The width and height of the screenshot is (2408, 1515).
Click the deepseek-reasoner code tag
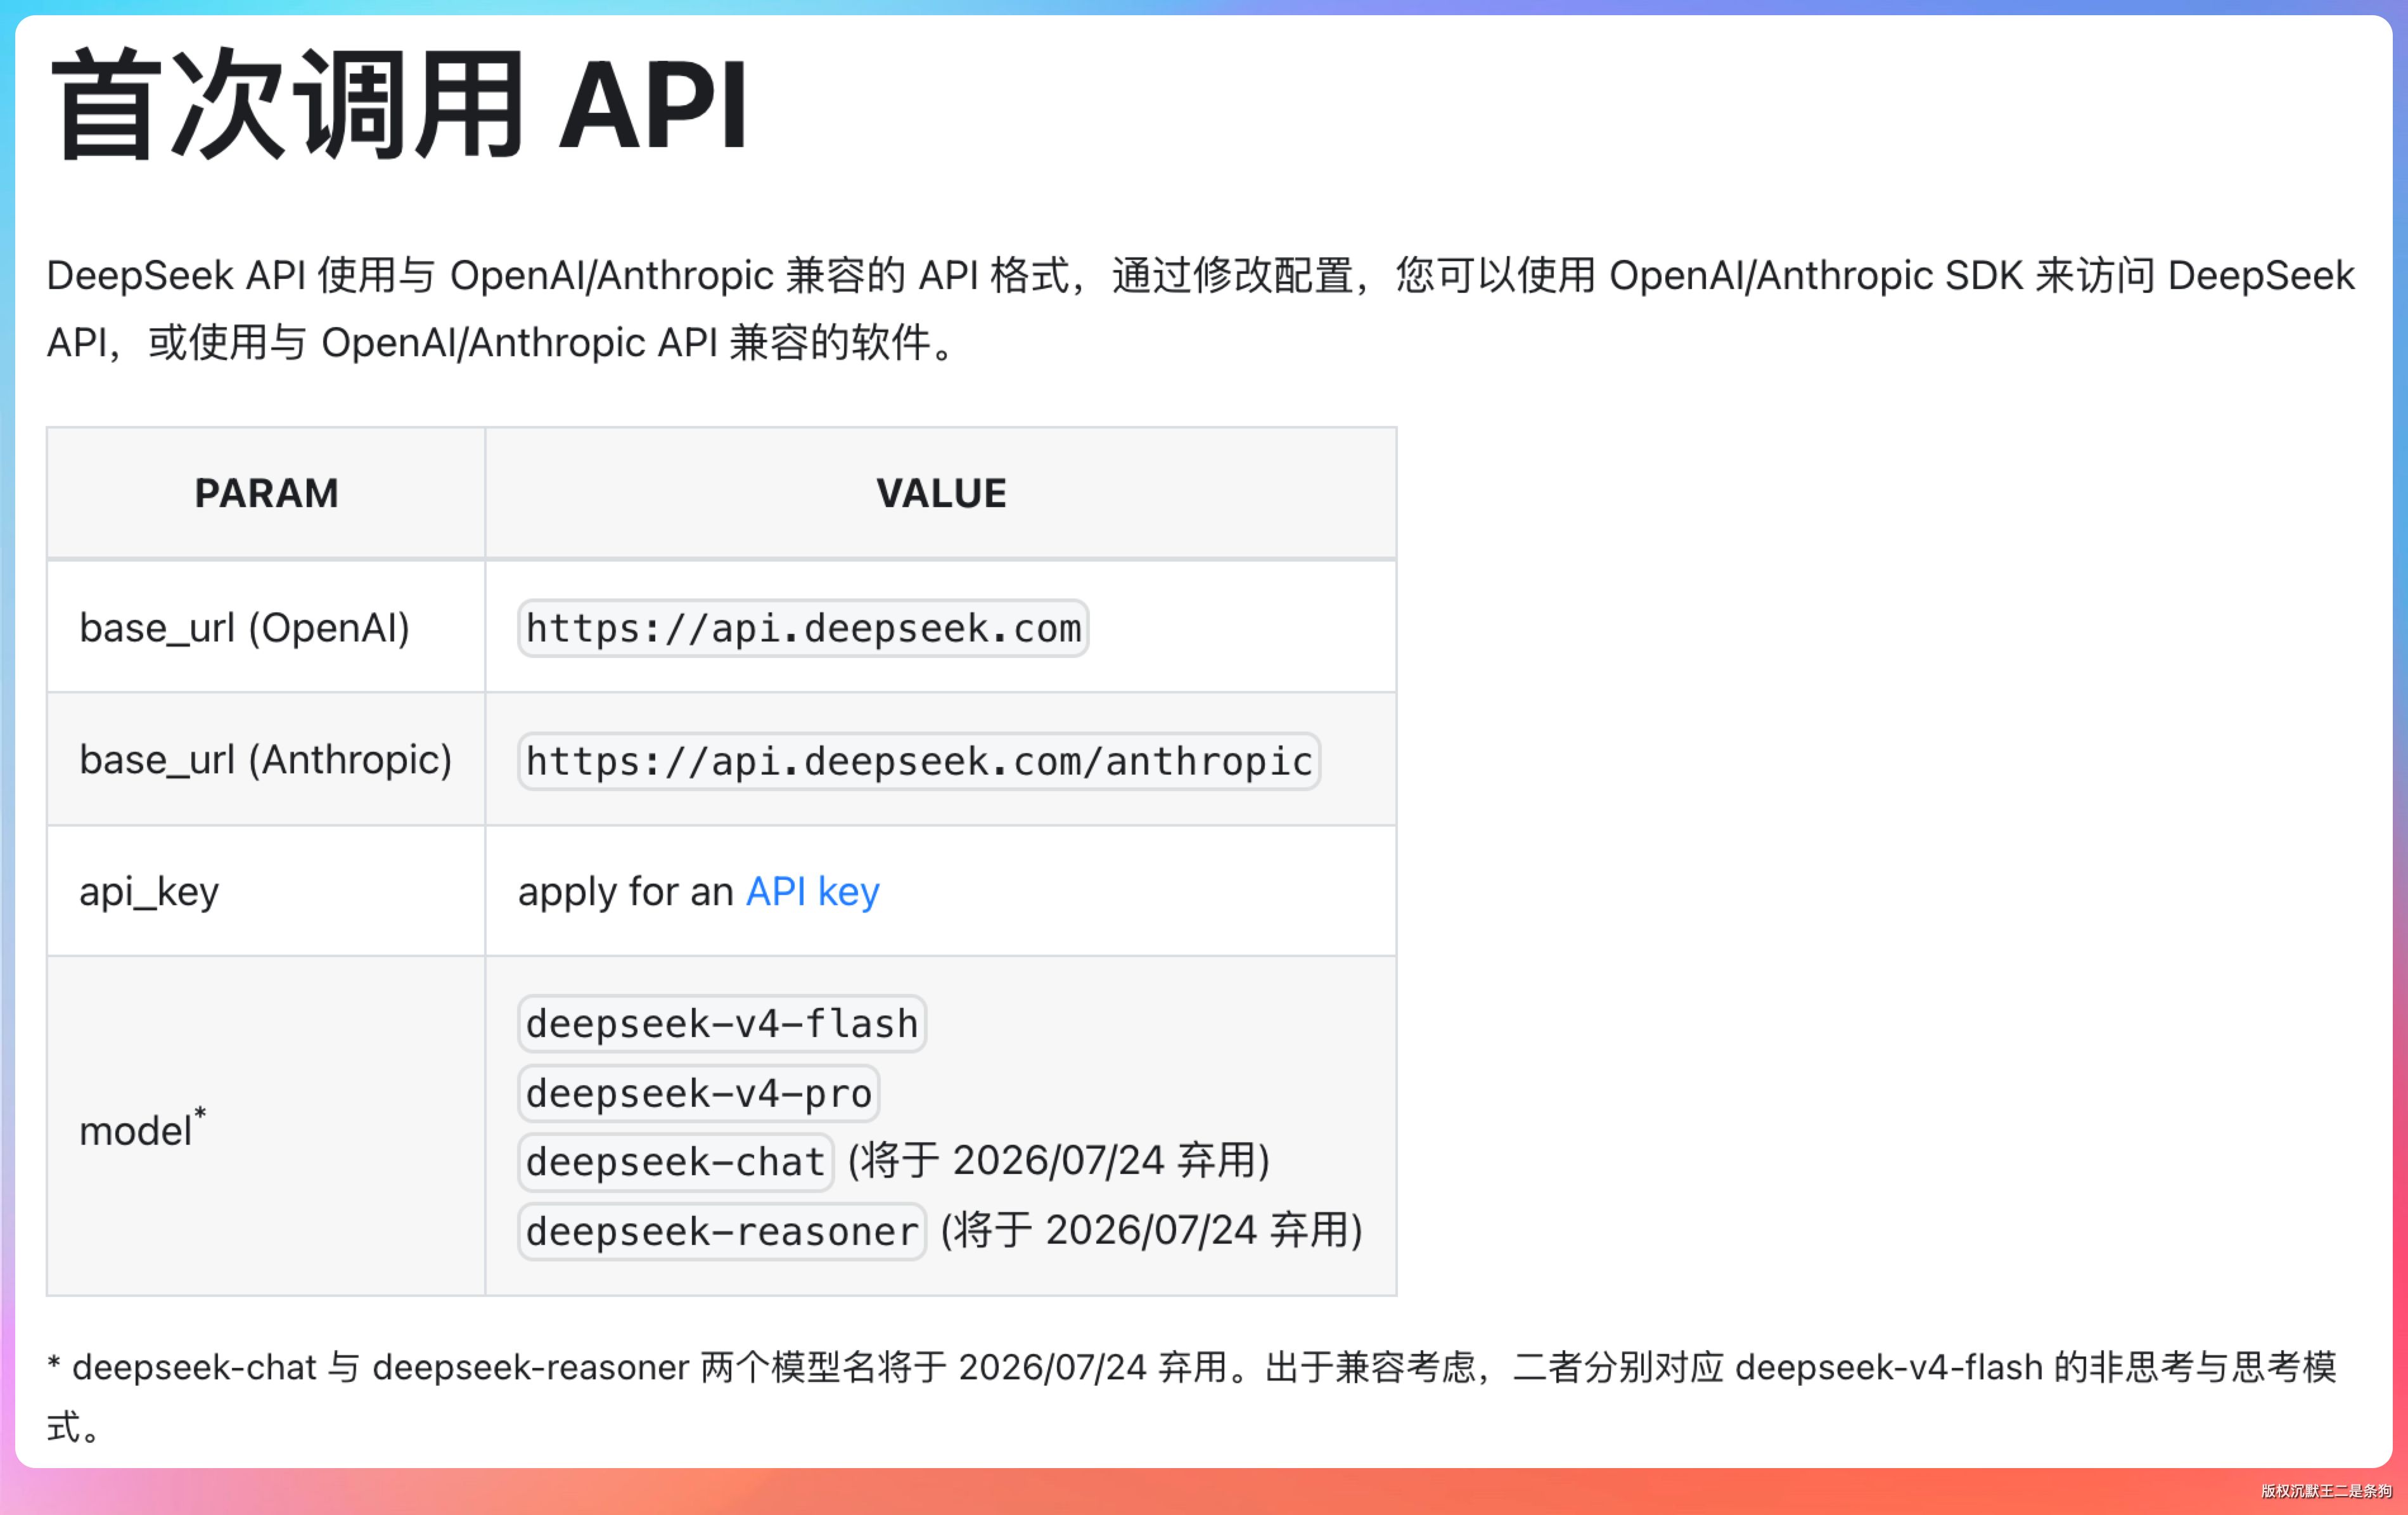tap(721, 1231)
